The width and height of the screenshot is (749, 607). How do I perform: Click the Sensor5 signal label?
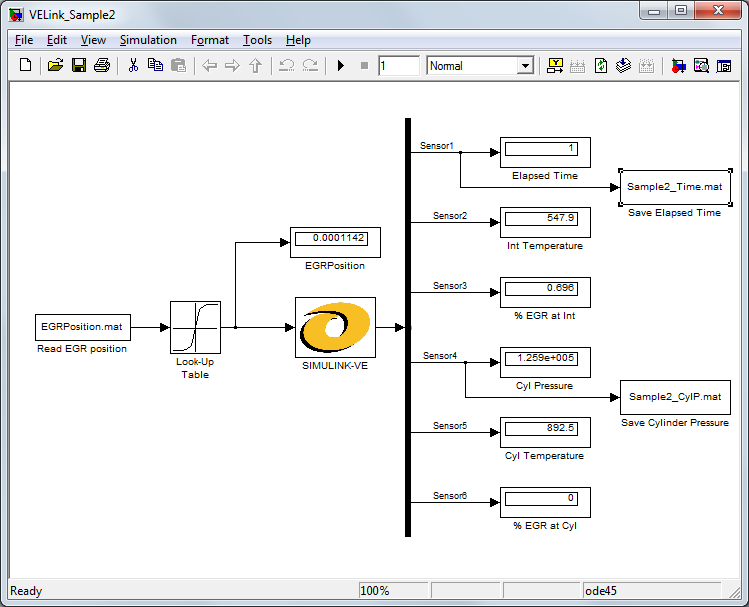[x=450, y=426]
